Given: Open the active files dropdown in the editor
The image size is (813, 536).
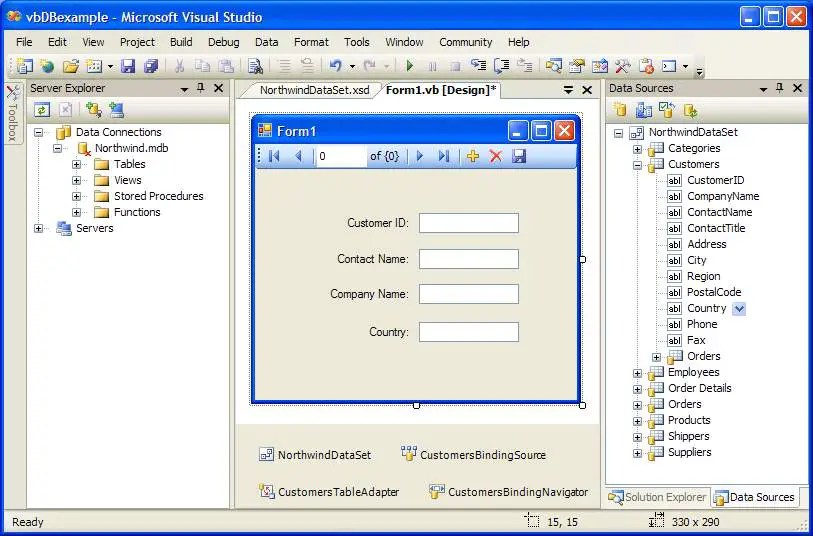Looking at the screenshot, I should 568,90.
